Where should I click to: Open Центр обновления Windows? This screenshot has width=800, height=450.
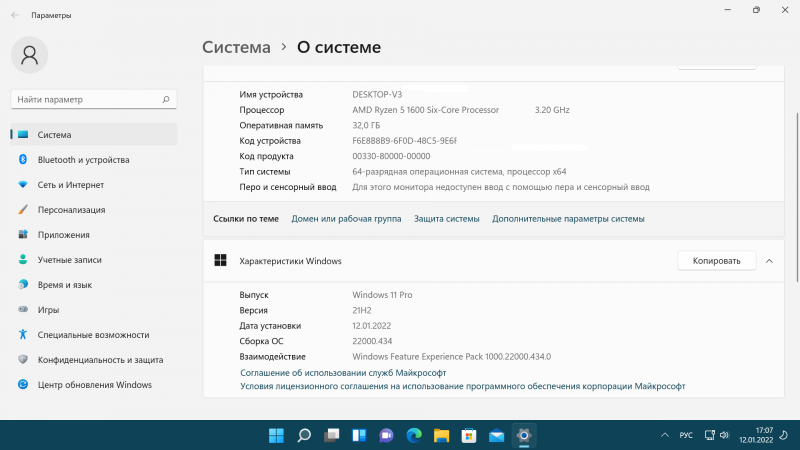point(94,385)
